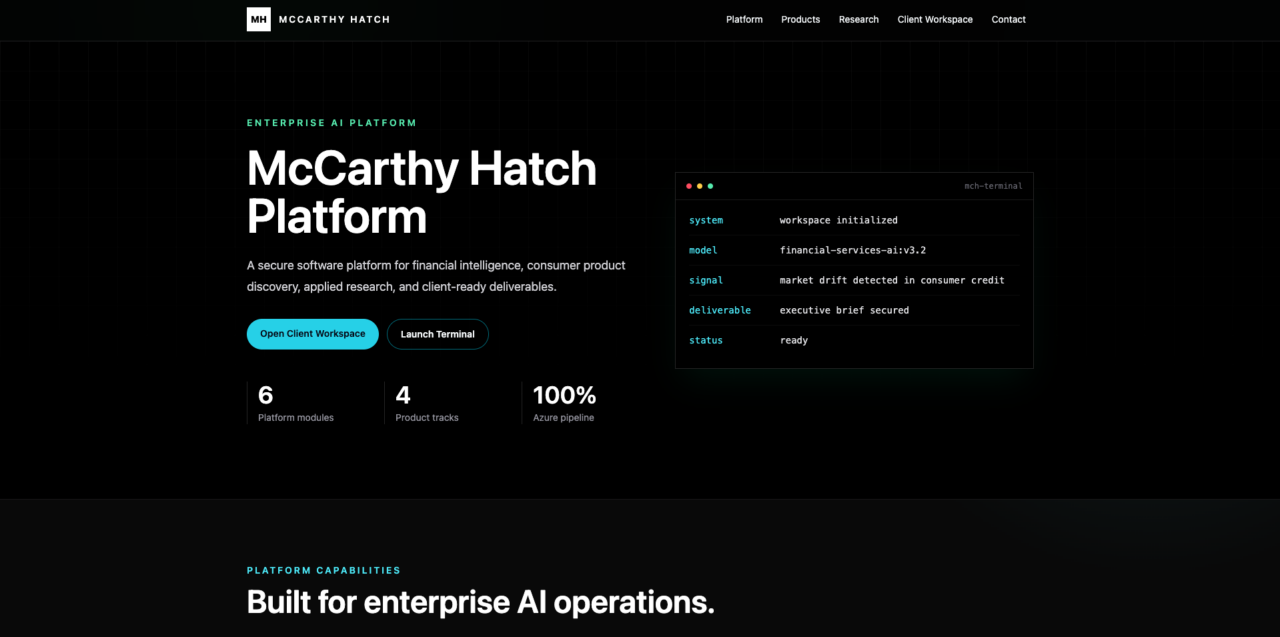This screenshot has width=1280, height=637.
Task: Click the 'ready' status value
Action: pyautogui.click(x=794, y=340)
